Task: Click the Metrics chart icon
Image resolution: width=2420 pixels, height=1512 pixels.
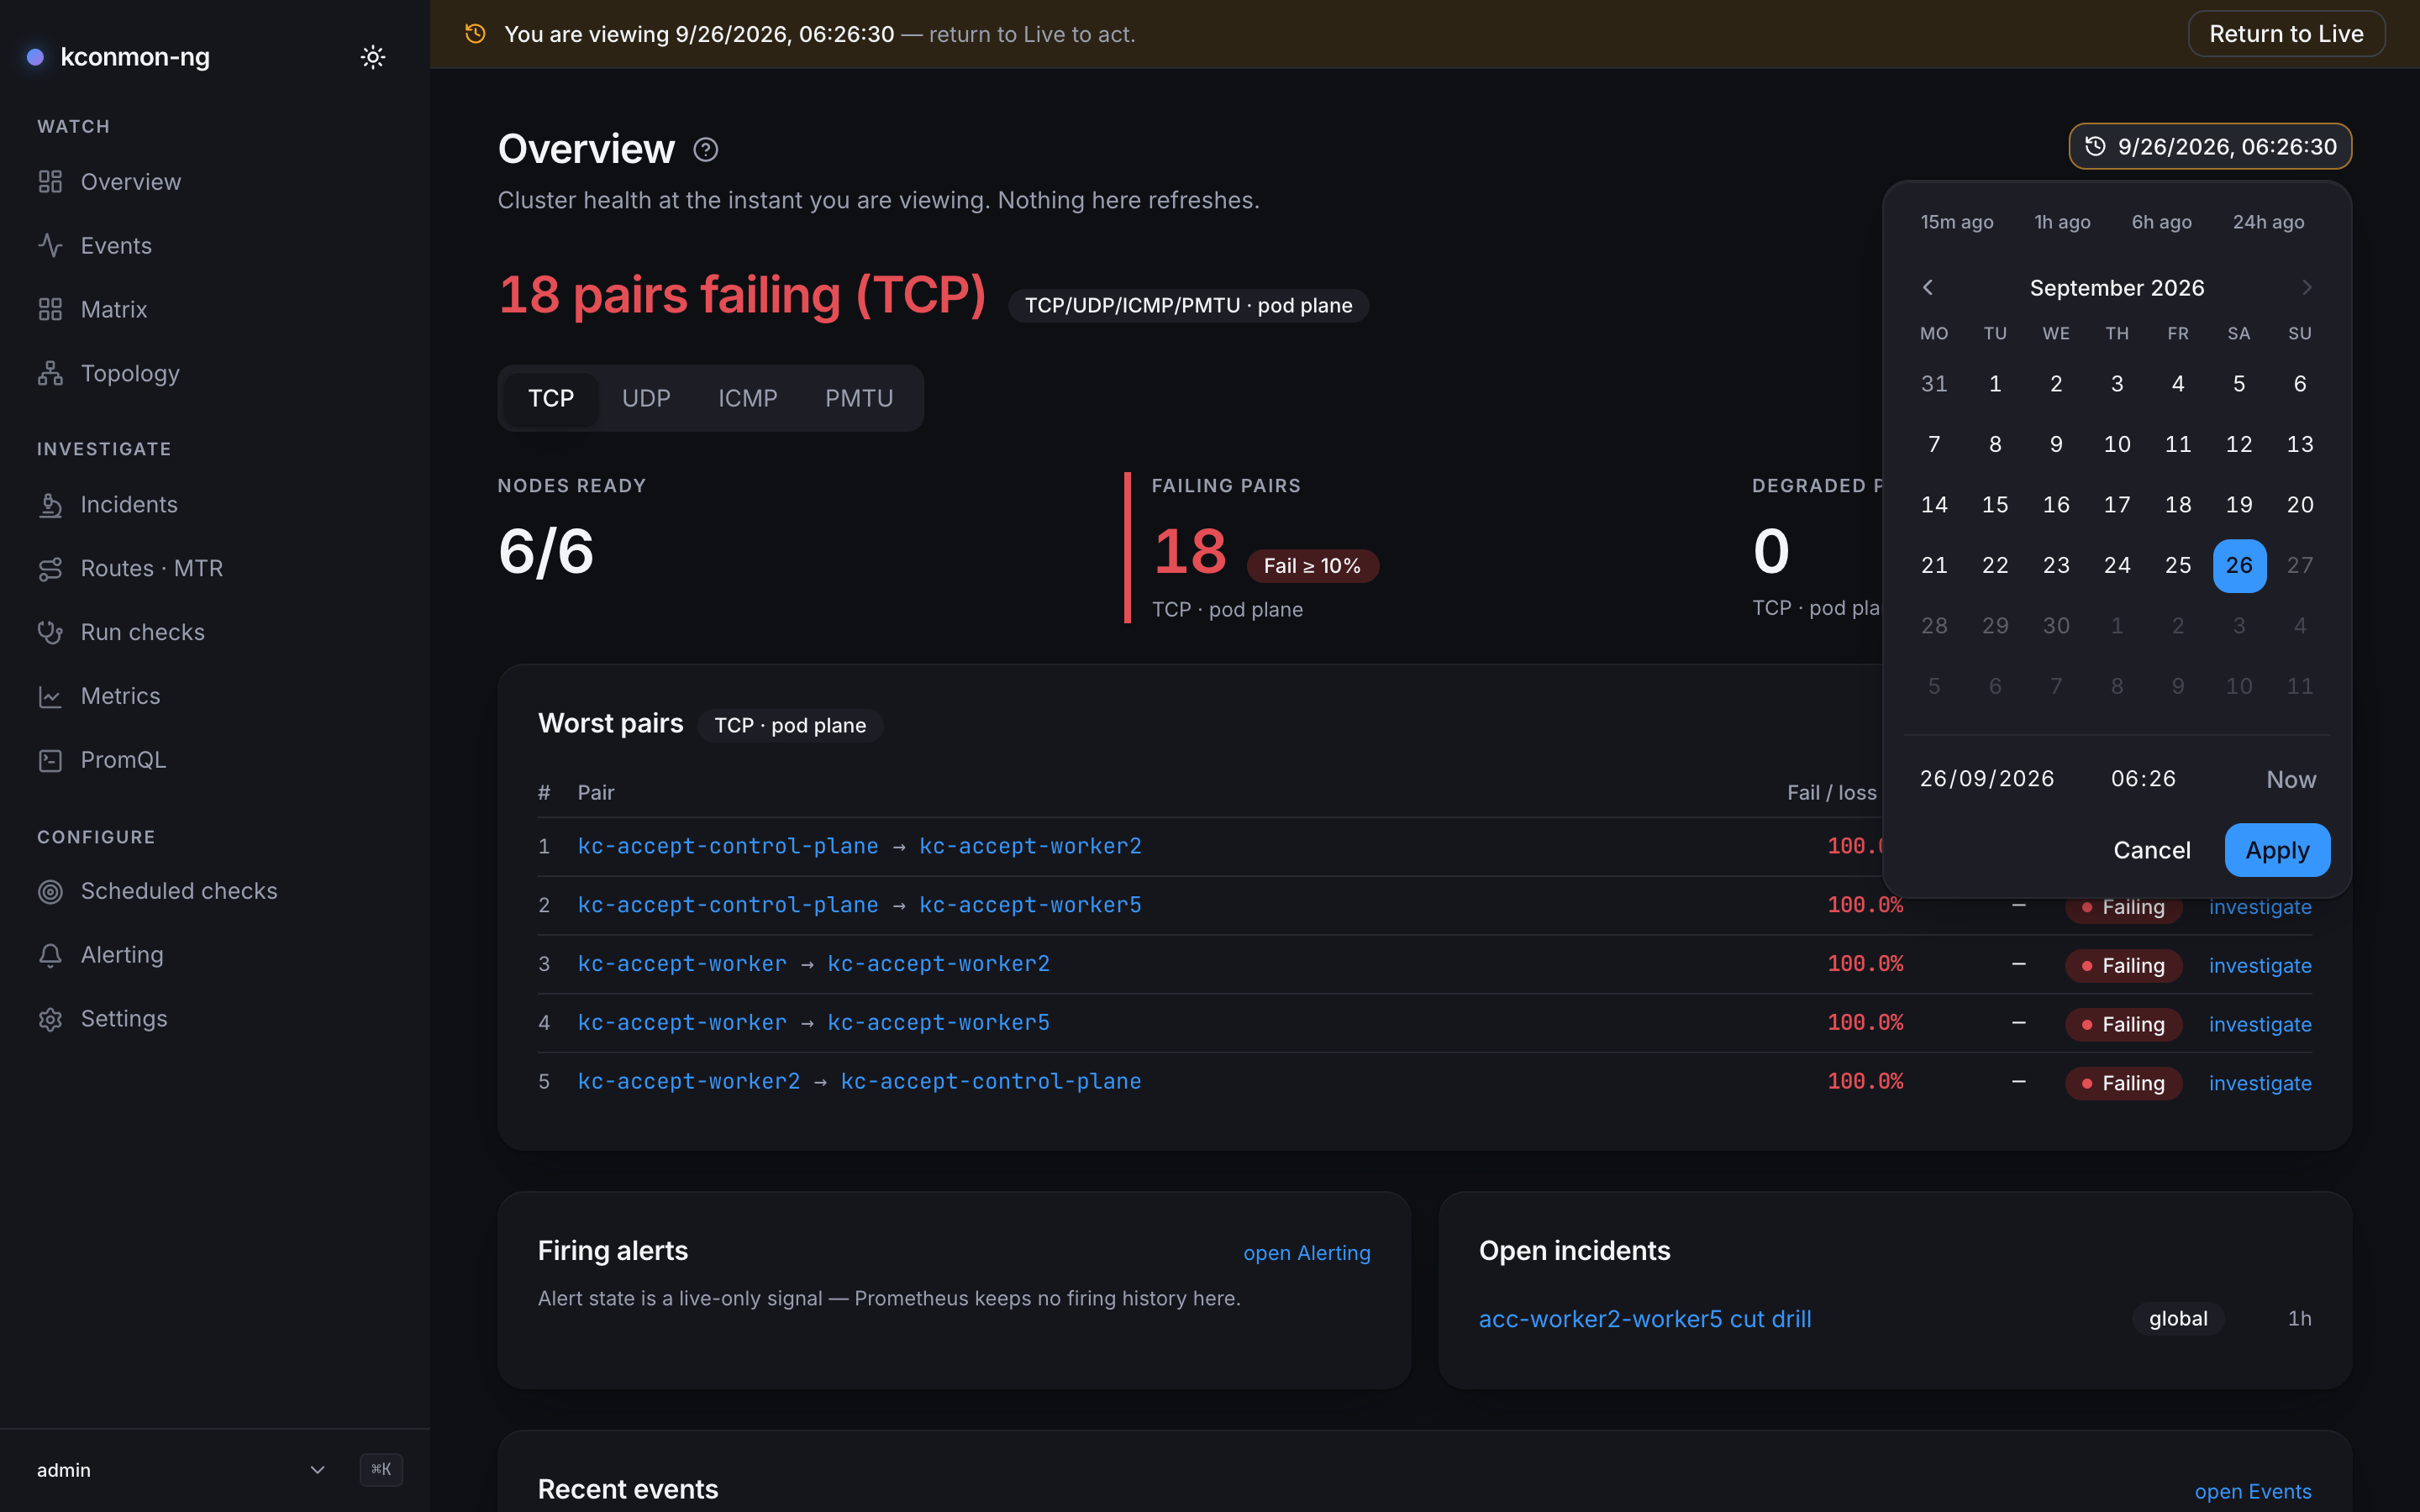Action: pyautogui.click(x=50, y=696)
